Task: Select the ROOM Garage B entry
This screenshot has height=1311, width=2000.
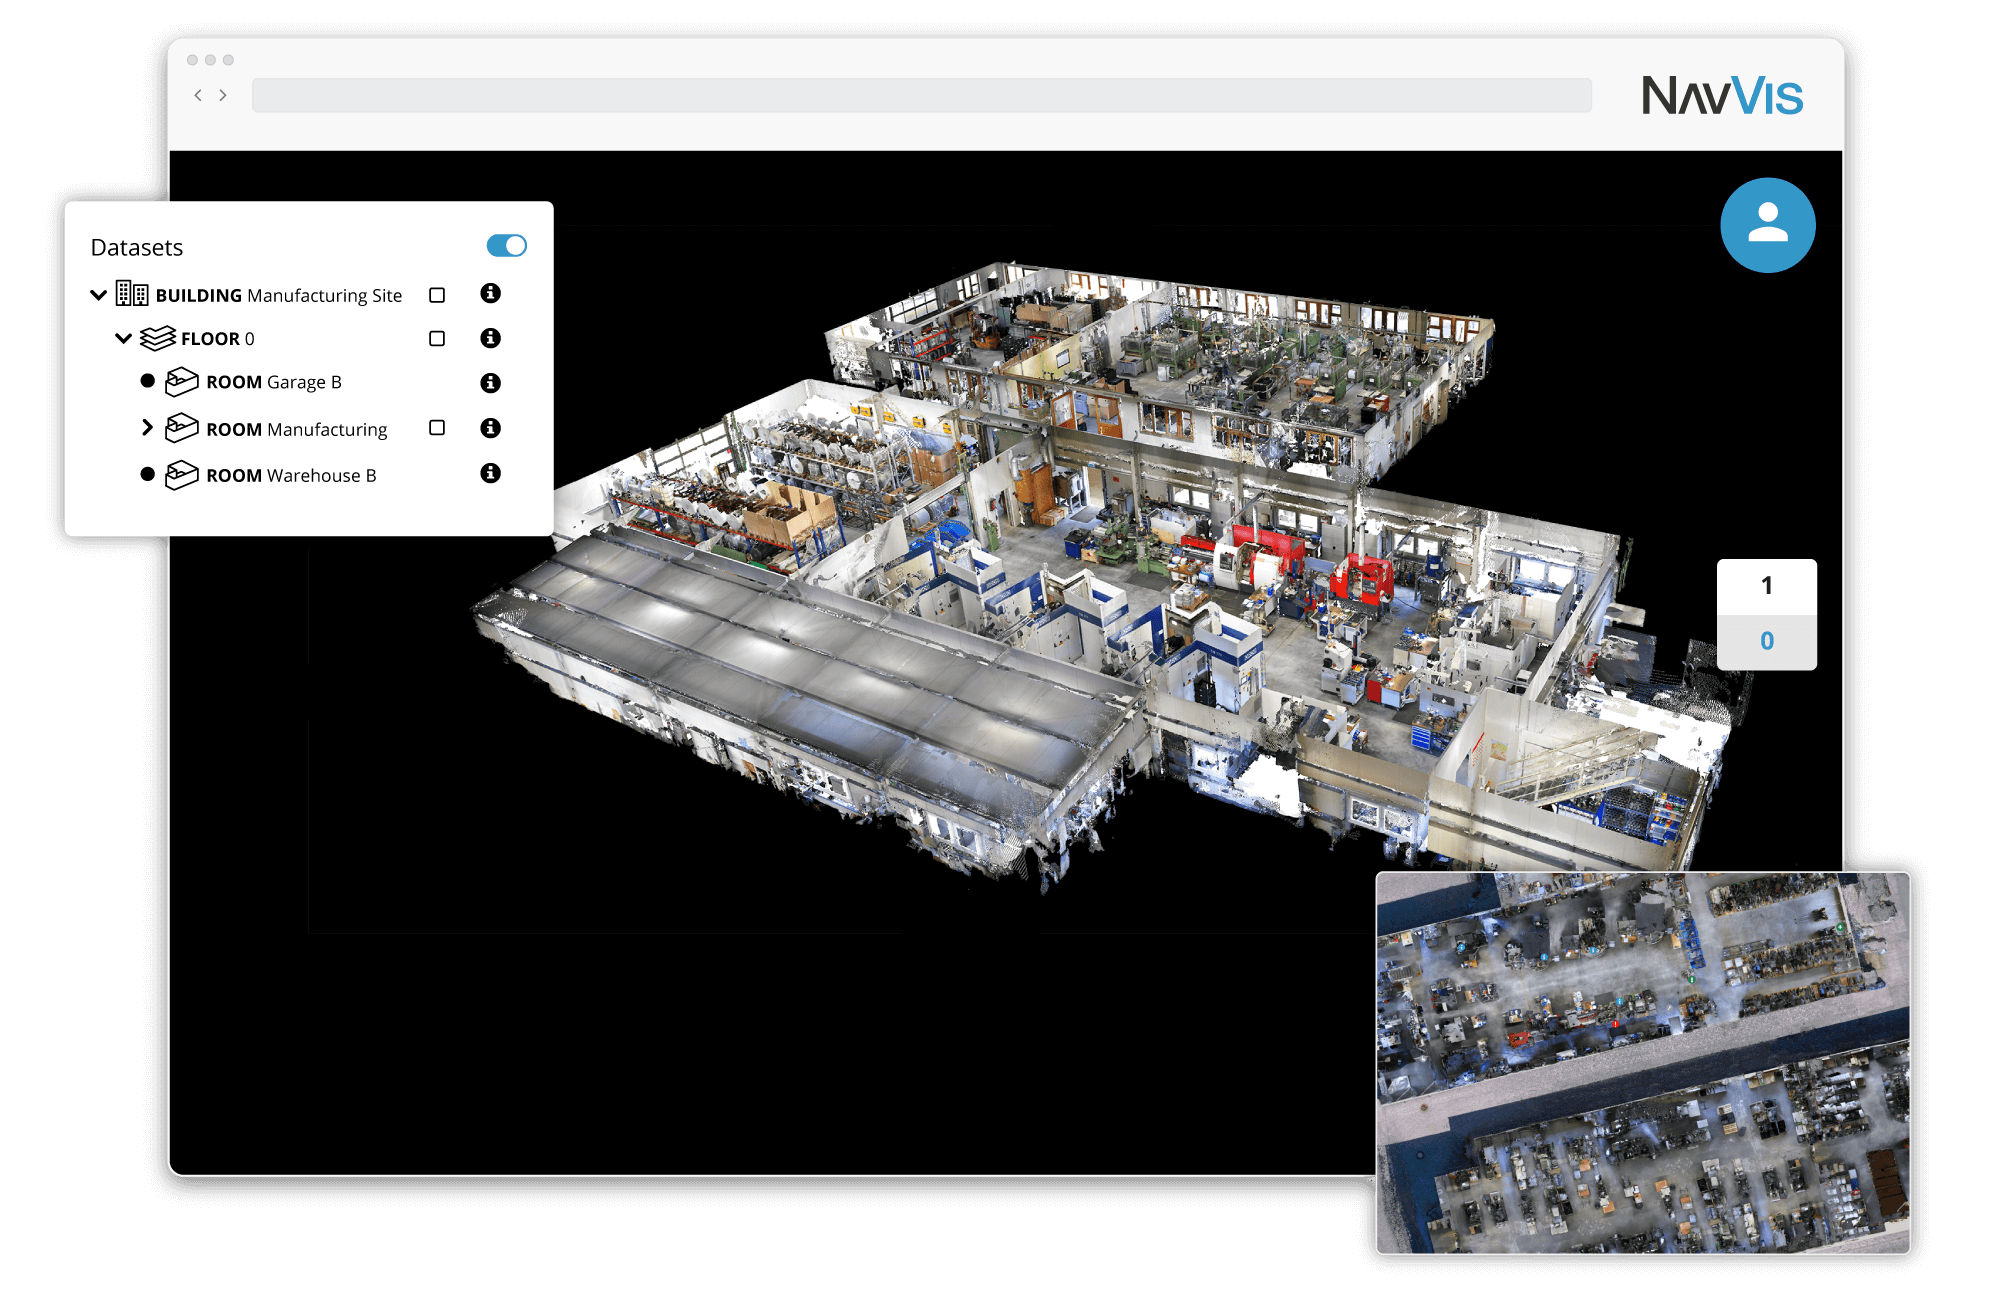Action: 274,382
